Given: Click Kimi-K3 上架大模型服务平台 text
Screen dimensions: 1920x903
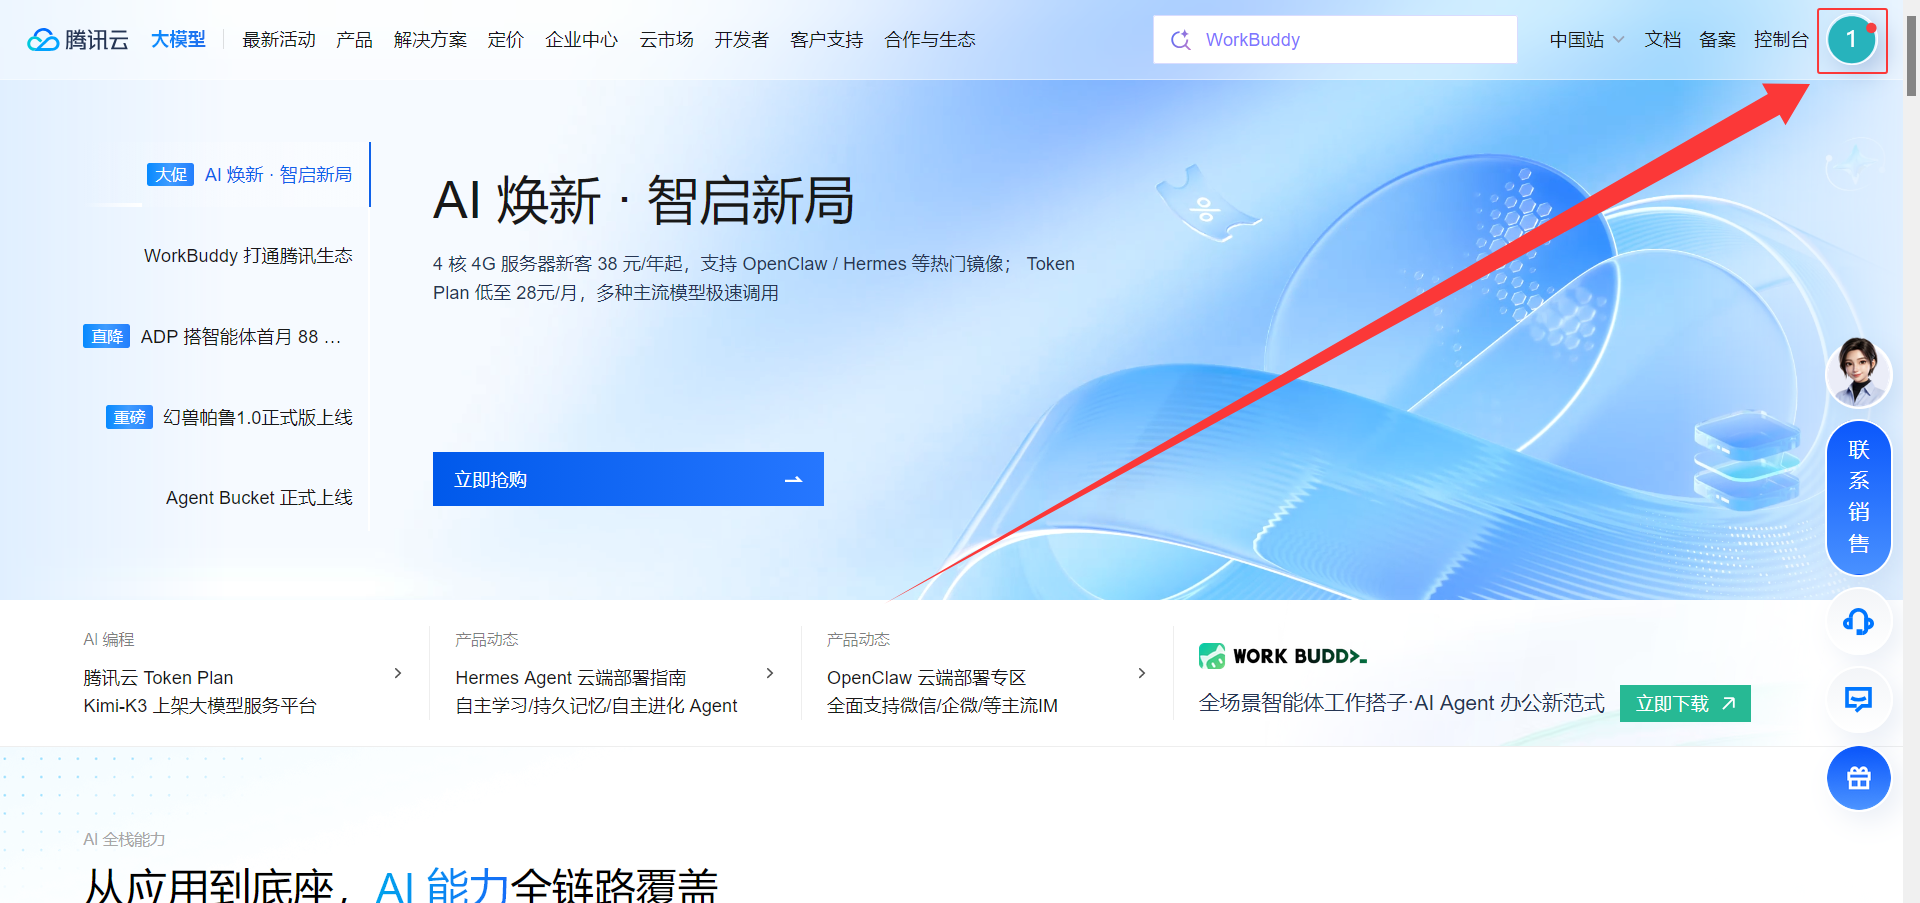Looking at the screenshot, I should (200, 706).
